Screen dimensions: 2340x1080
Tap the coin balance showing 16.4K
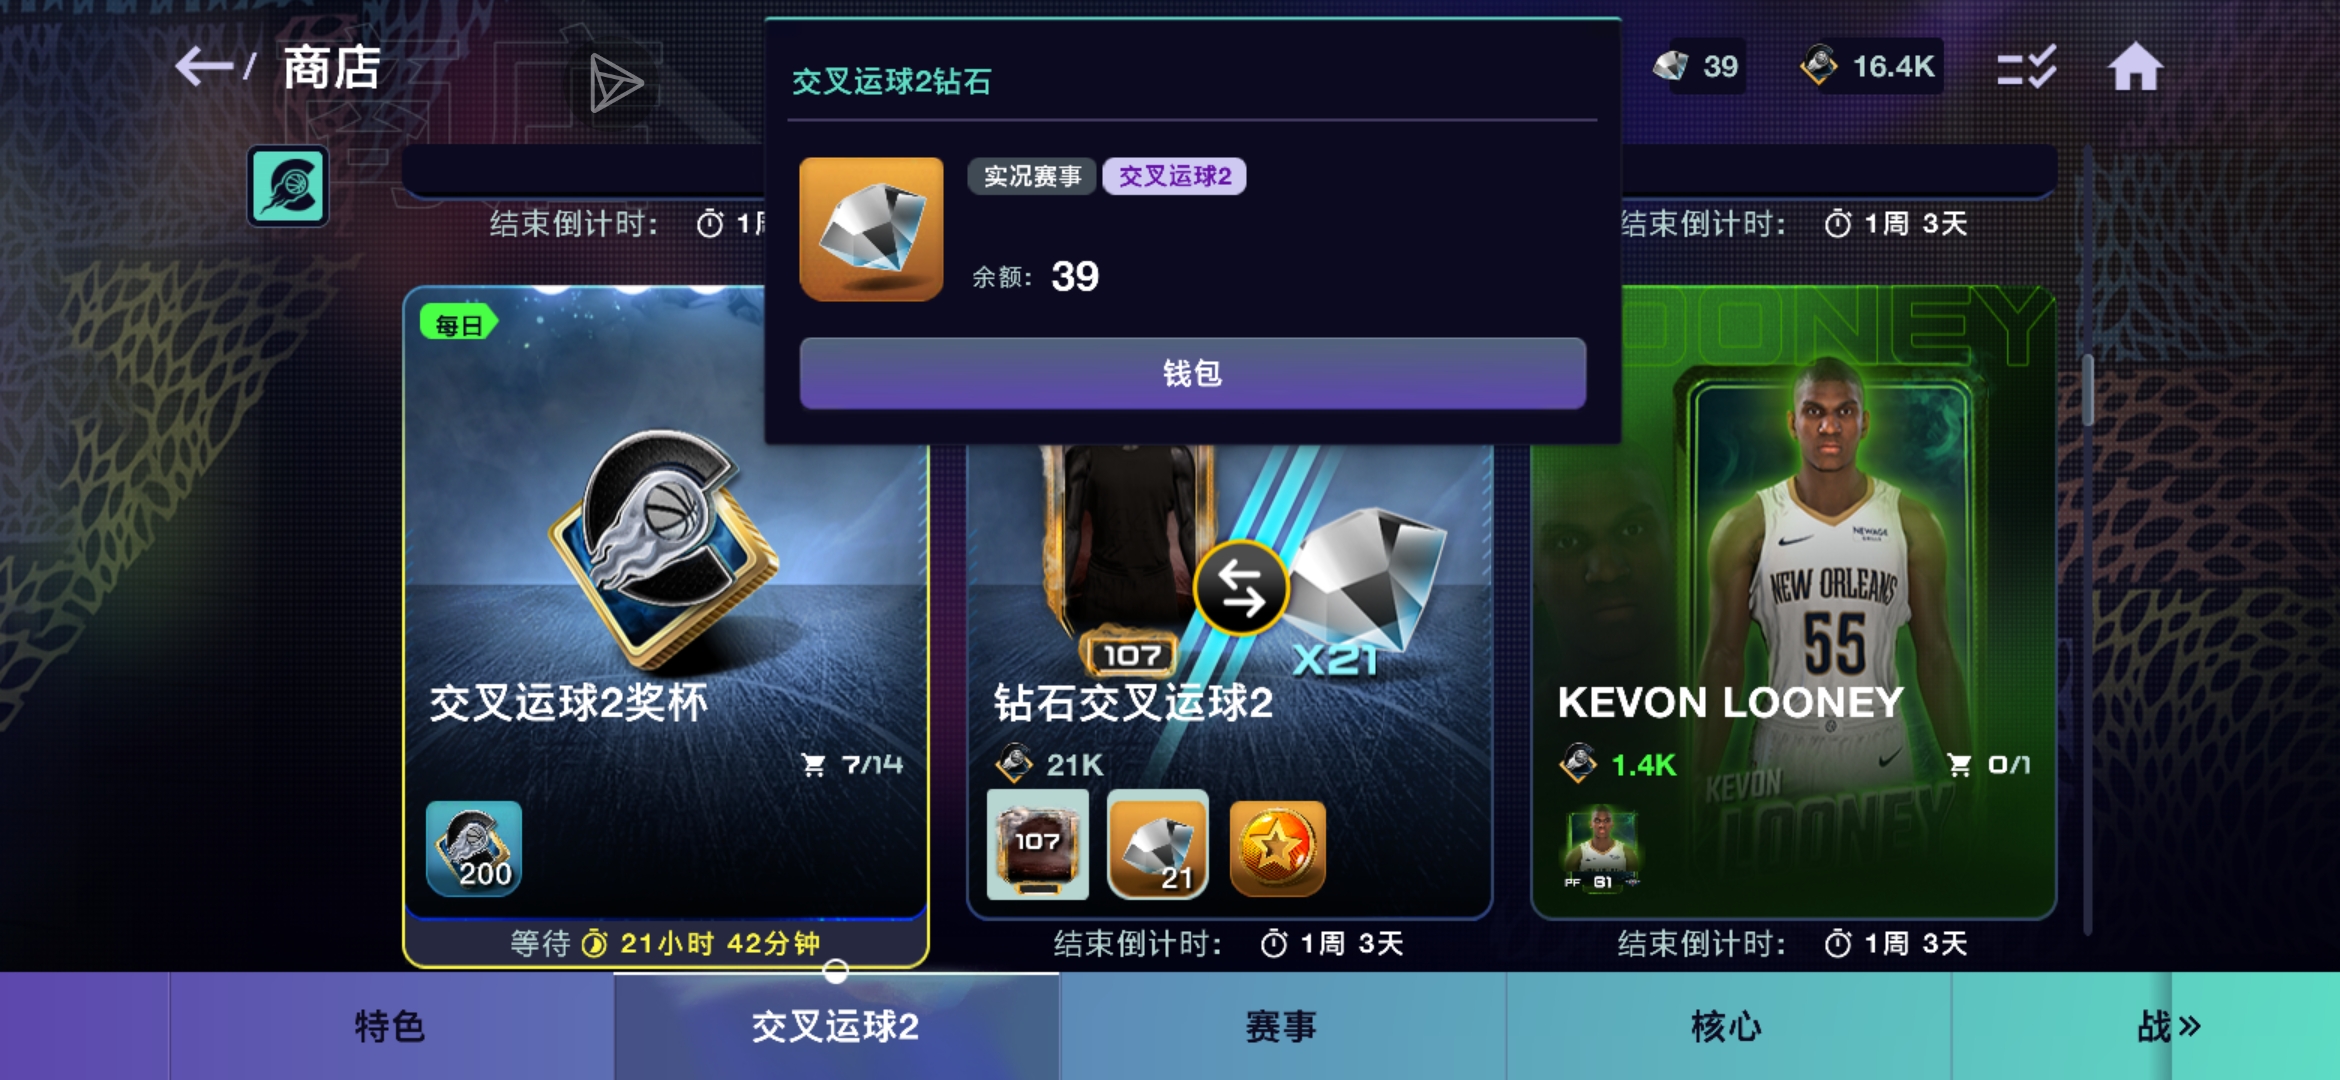coord(1869,67)
